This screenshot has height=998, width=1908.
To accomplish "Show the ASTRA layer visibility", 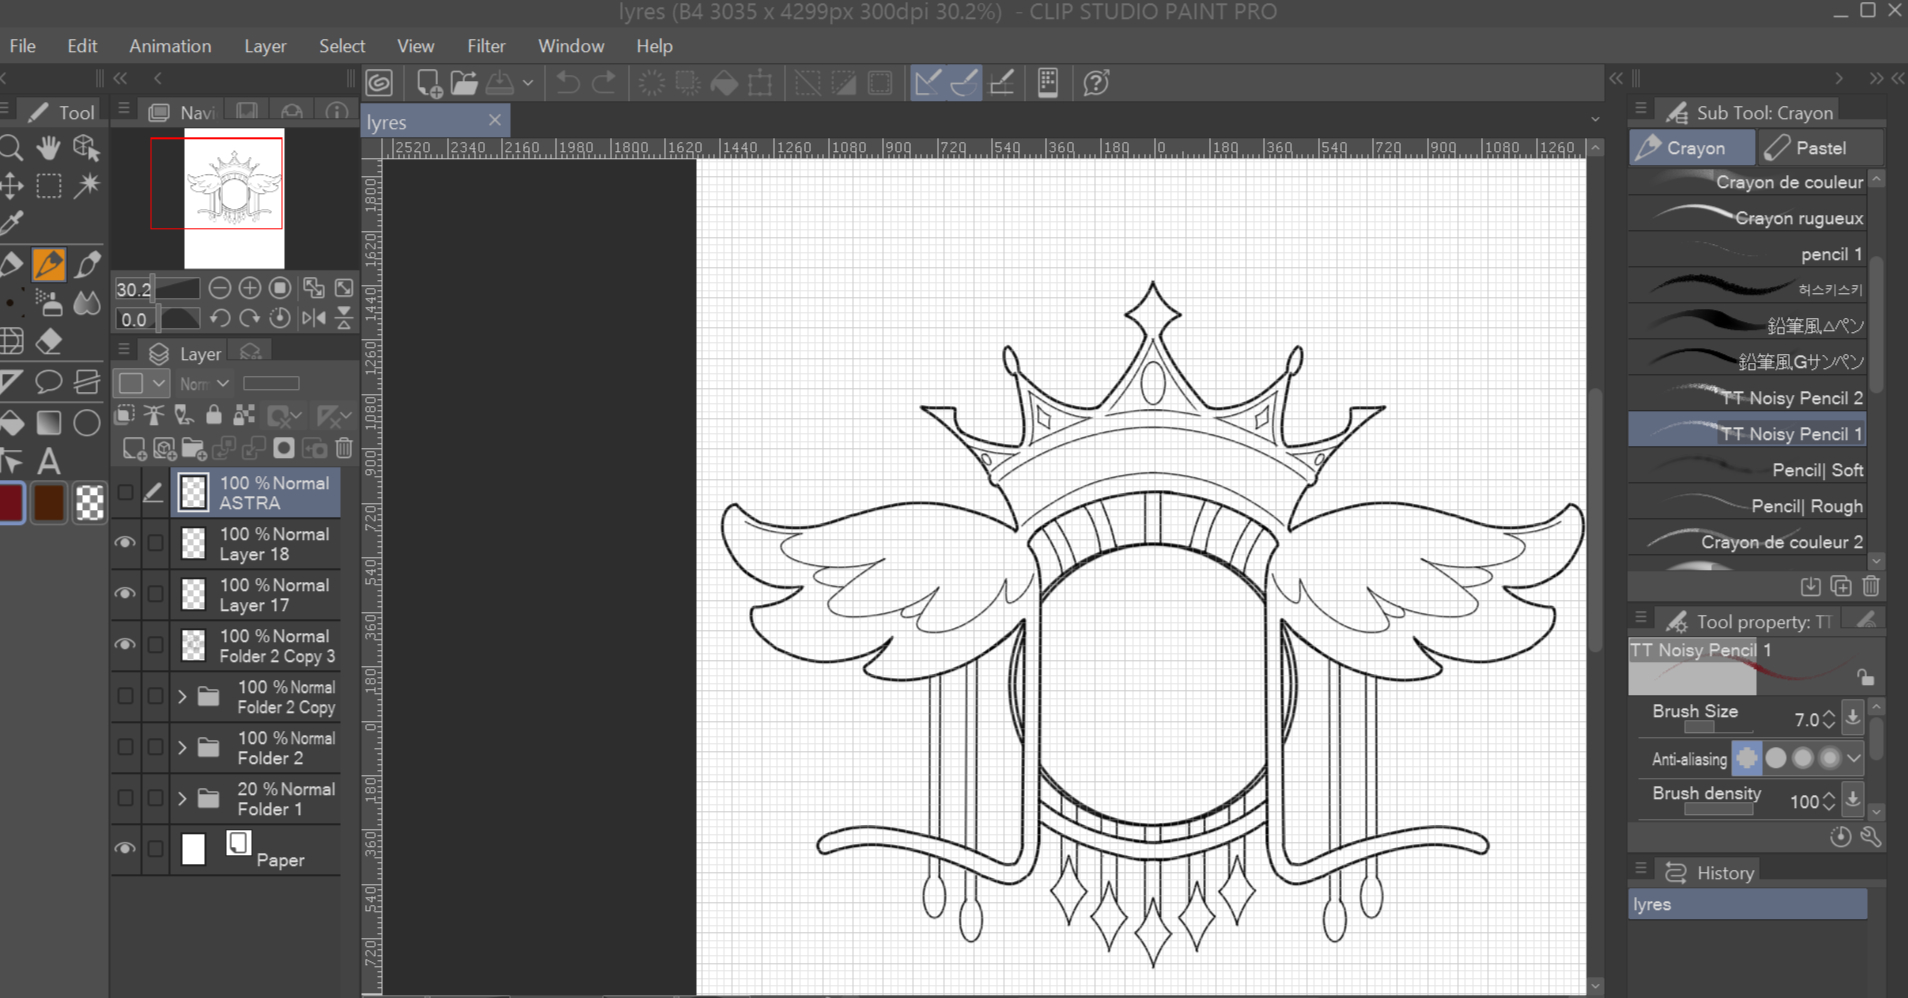I will click(x=125, y=492).
